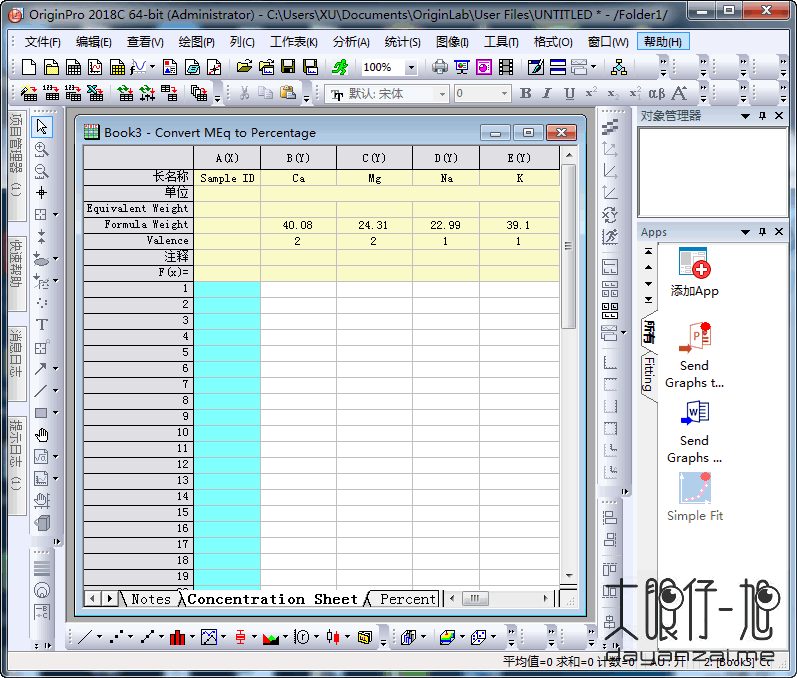
Task: Open the 分析(A) menu
Action: click(x=351, y=42)
